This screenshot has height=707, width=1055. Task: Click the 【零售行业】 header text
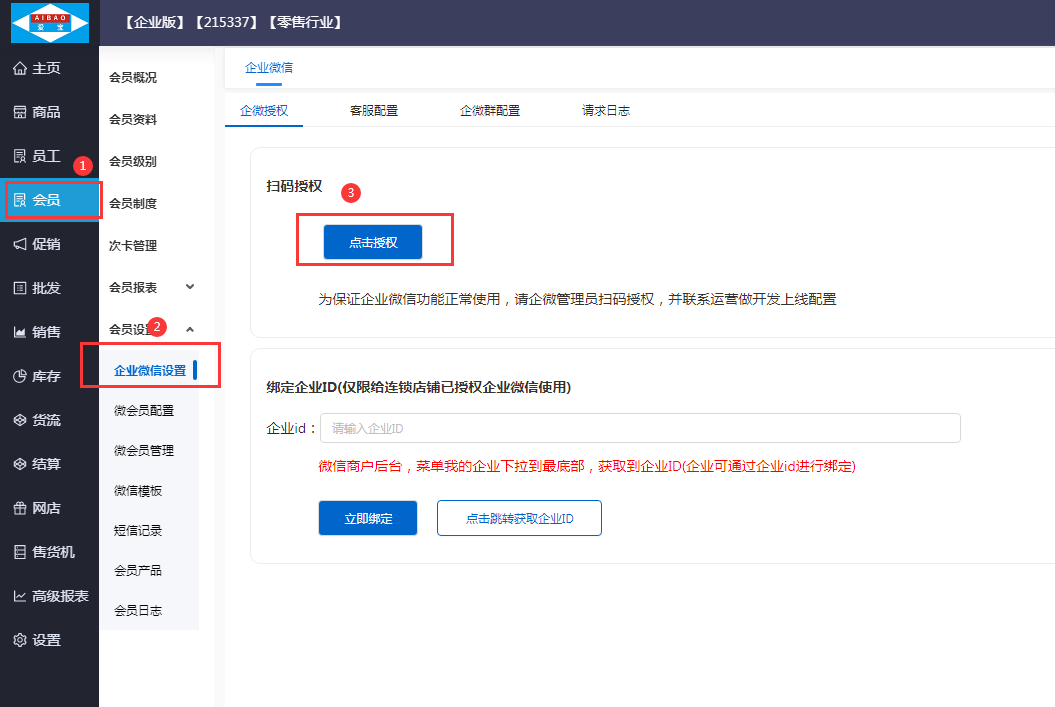click(x=305, y=22)
